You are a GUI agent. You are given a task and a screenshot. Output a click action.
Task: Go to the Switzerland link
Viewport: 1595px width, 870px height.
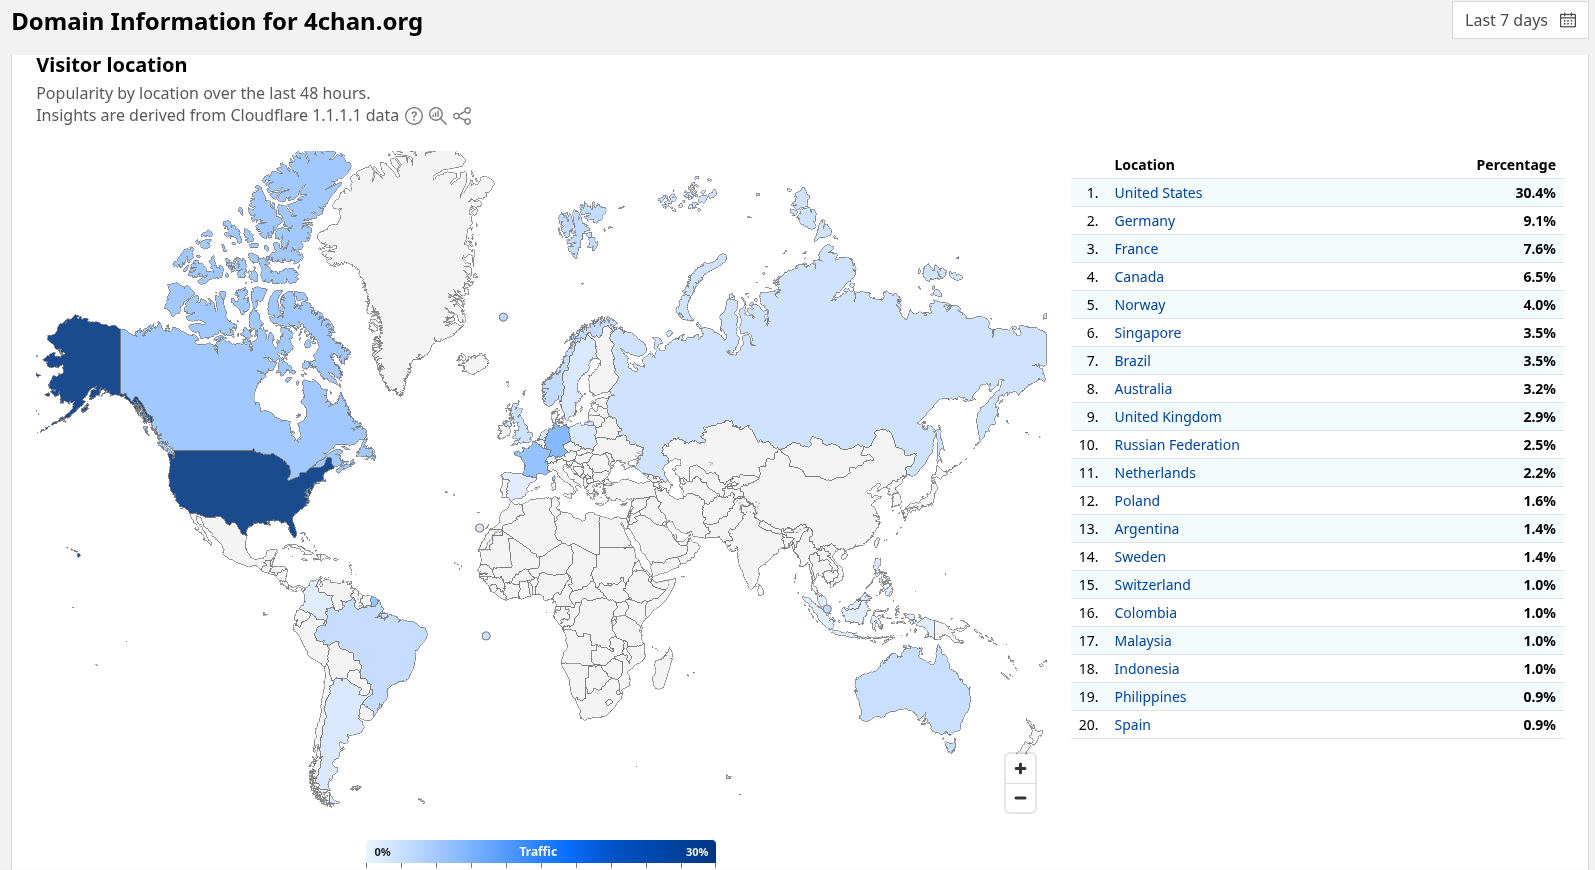[1152, 585]
